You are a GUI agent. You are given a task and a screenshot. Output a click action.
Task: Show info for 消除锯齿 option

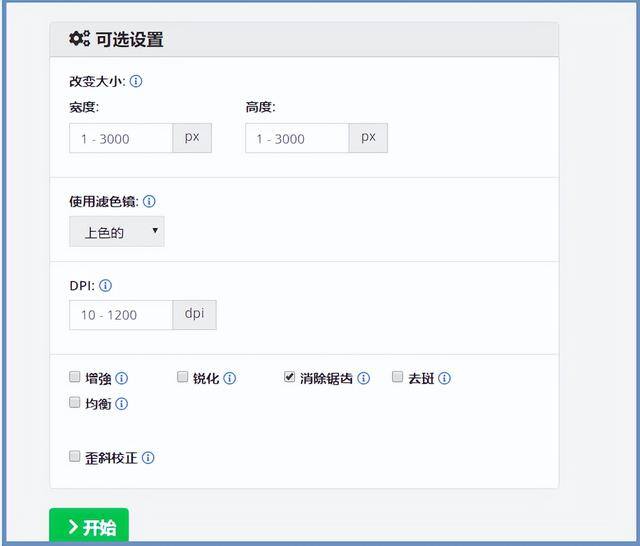363,378
